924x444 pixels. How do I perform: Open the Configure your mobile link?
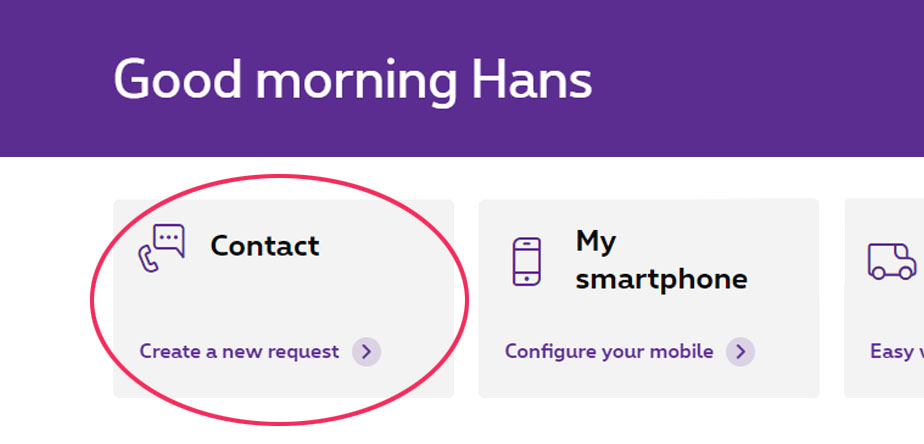click(x=609, y=351)
